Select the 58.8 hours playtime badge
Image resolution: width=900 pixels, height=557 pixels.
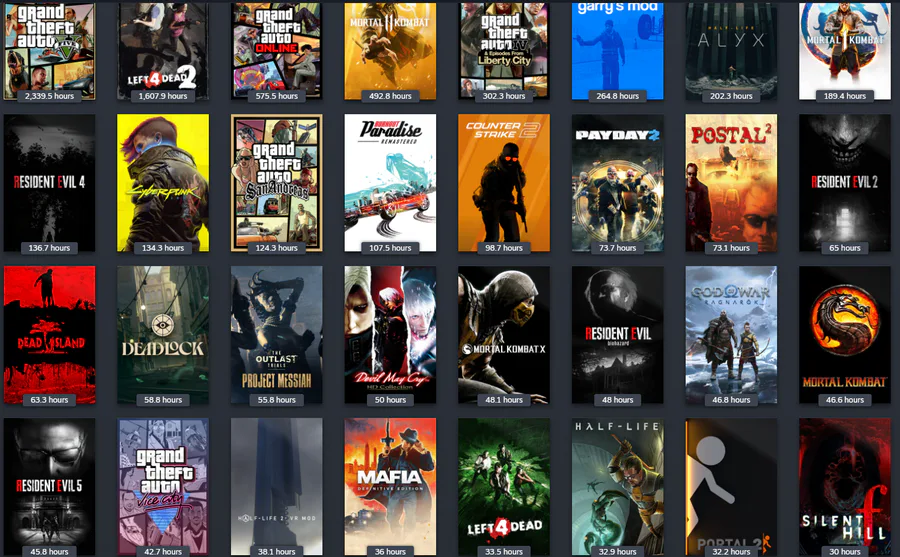tap(163, 400)
